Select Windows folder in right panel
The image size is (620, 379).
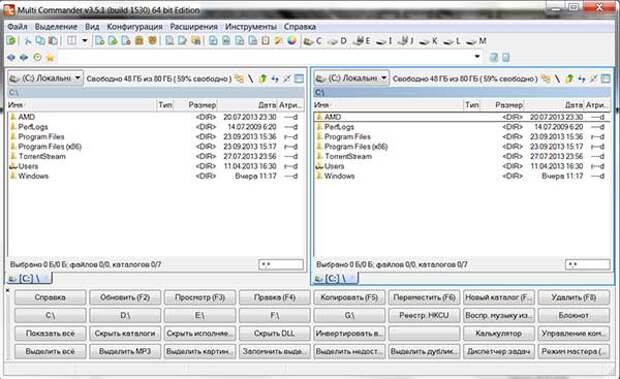[462, 176]
